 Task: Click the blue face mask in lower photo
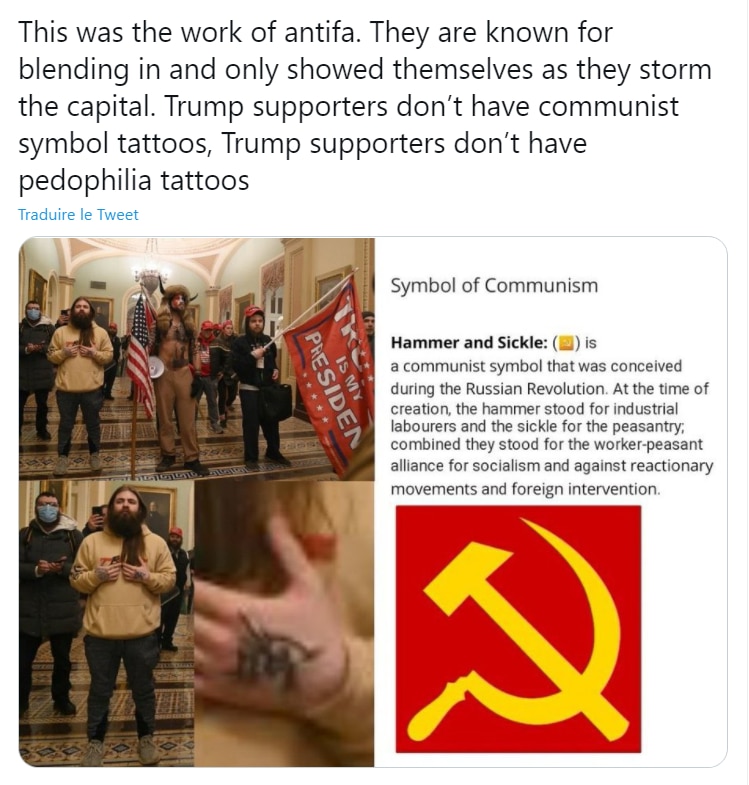coord(47,514)
